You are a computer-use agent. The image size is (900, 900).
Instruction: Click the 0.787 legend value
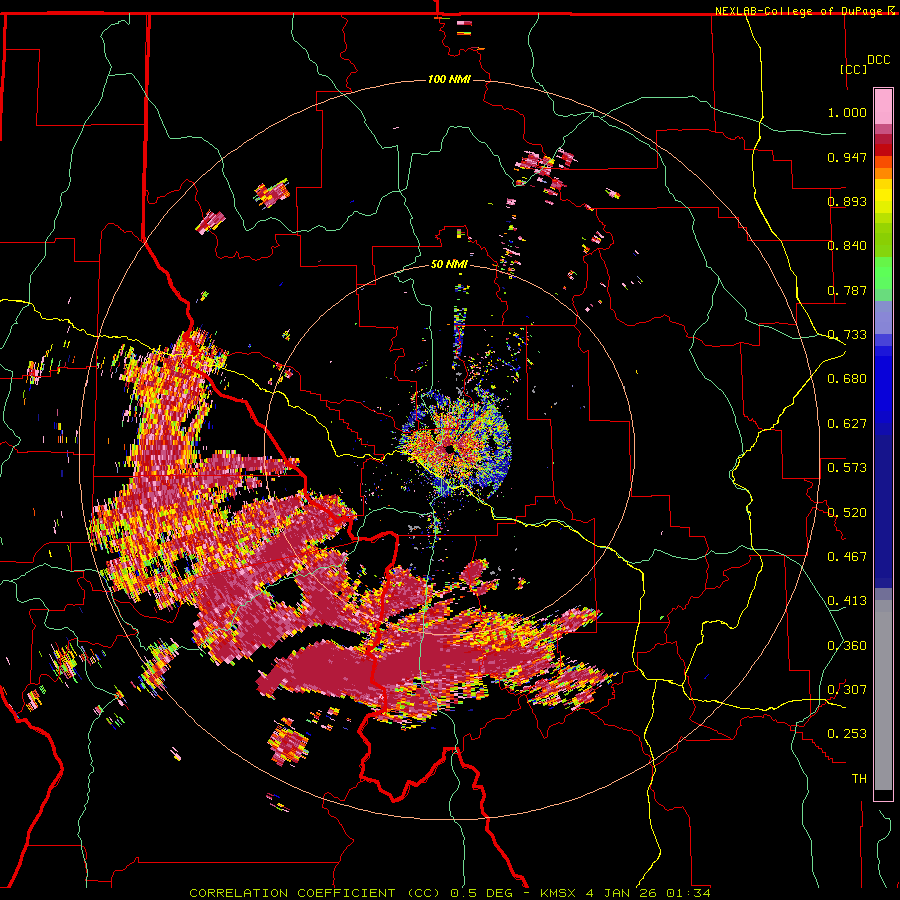pos(847,290)
